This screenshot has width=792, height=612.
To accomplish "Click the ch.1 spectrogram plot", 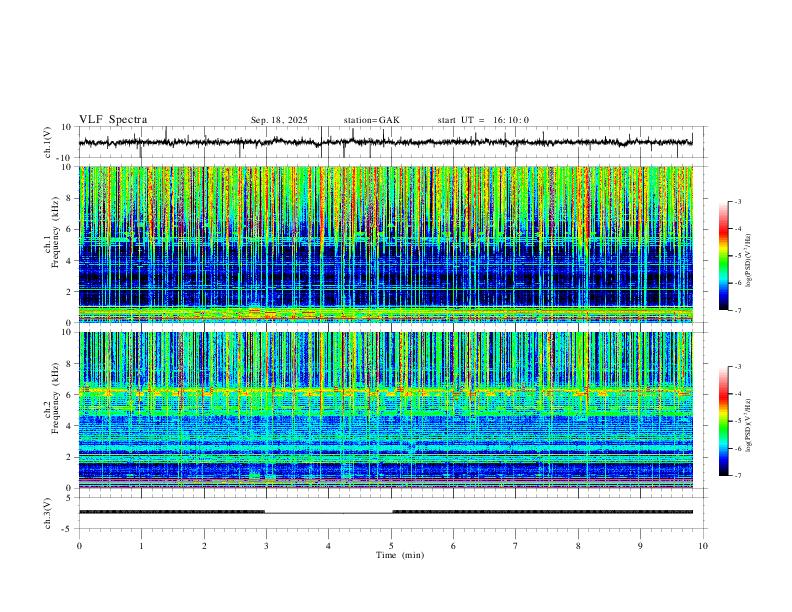I will [386, 244].
